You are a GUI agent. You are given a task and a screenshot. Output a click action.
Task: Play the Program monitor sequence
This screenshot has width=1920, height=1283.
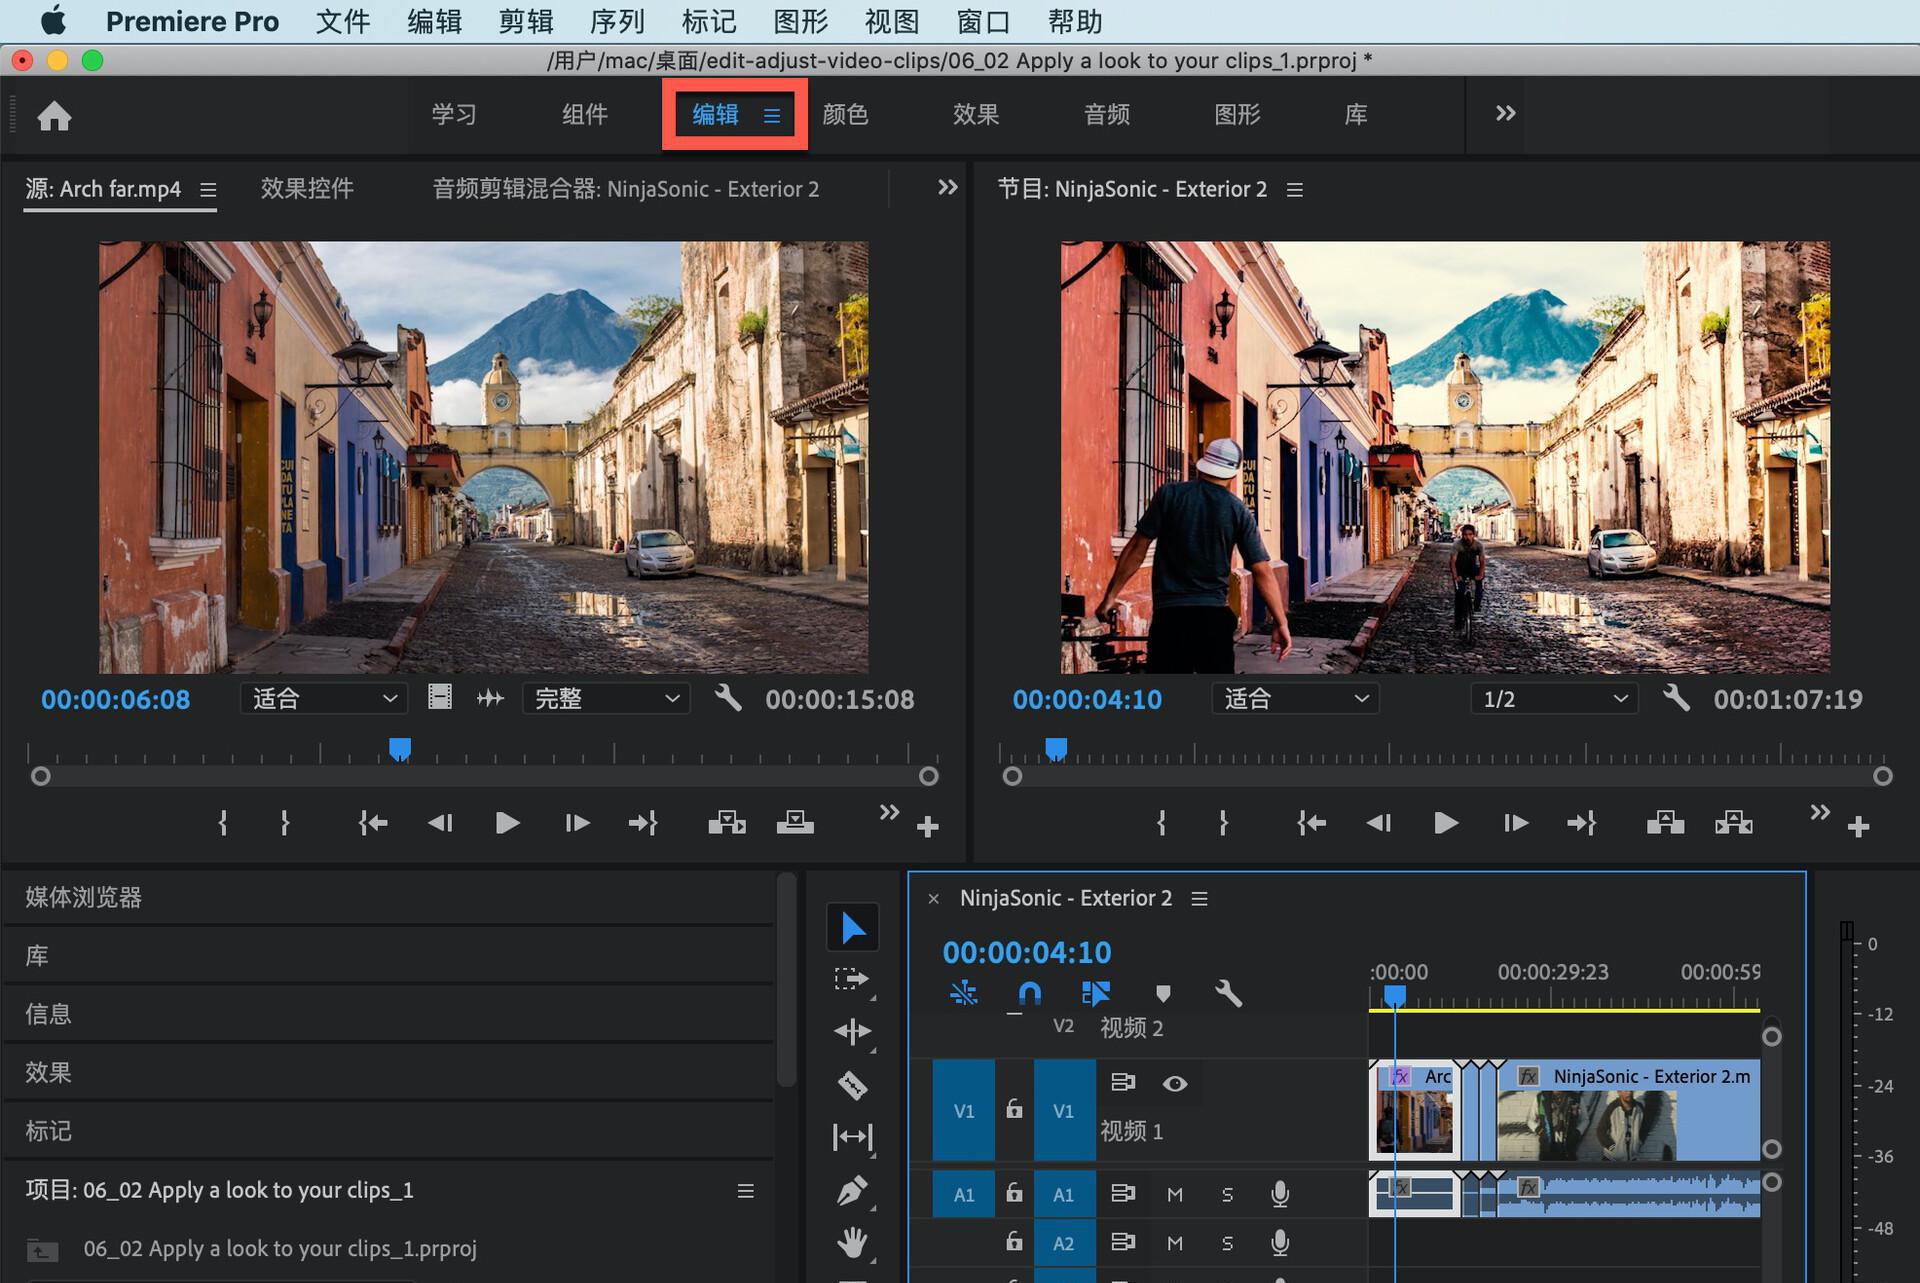(1445, 823)
